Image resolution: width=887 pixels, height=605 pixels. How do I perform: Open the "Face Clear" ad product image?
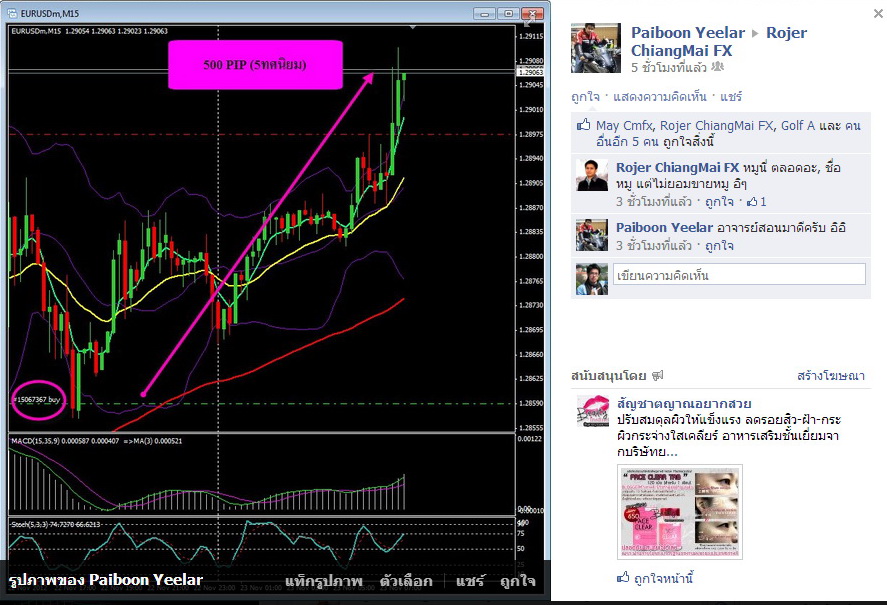click(x=679, y=512)
